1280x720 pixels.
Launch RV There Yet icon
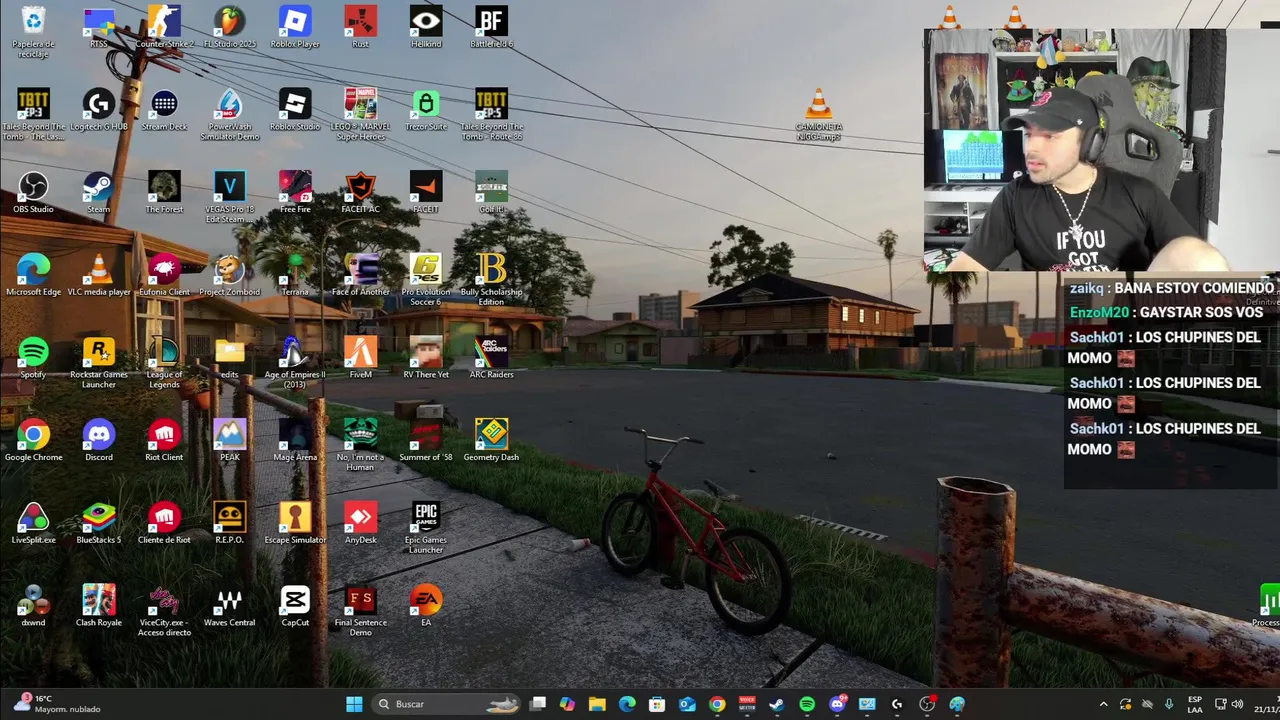426,359
